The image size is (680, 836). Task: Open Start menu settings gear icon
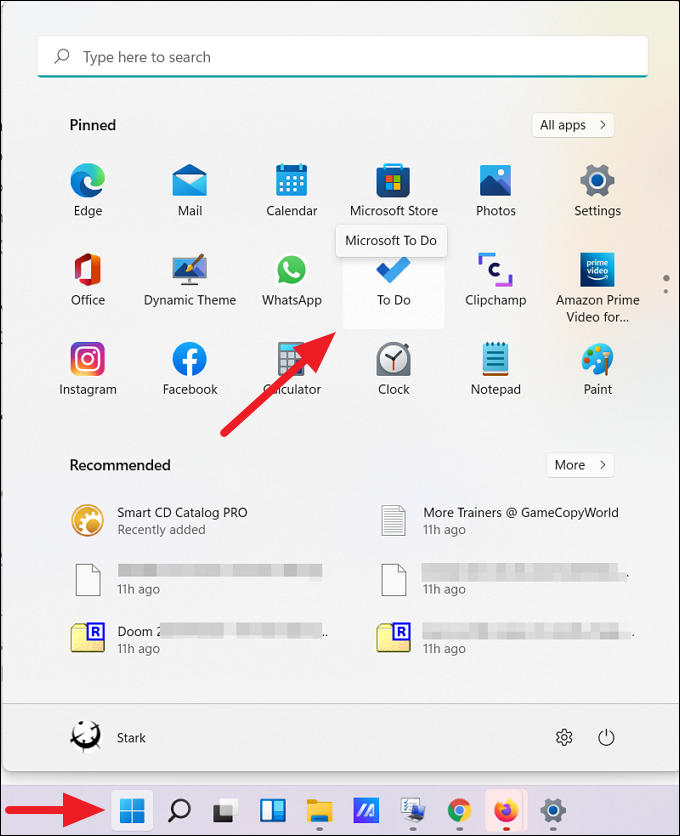[x=564, y=737]
